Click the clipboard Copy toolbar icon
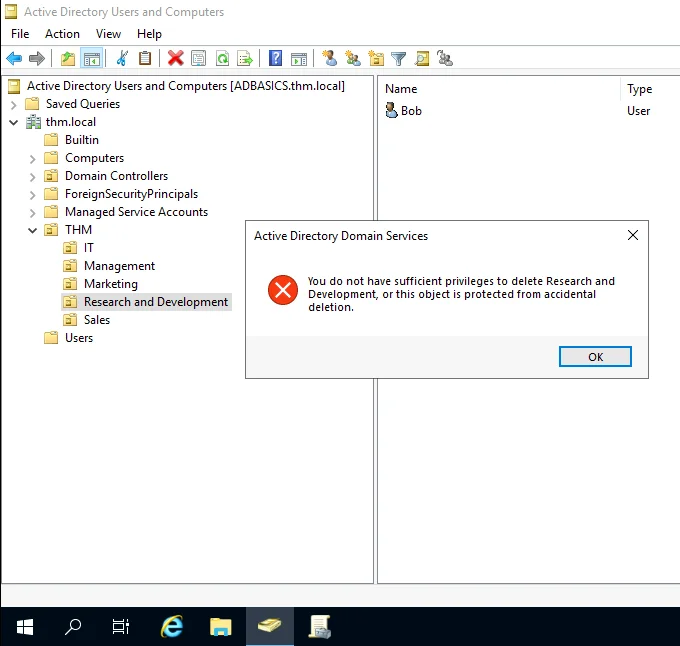The image size is (680, 646). pyautogui.click(x=145, y=58)
